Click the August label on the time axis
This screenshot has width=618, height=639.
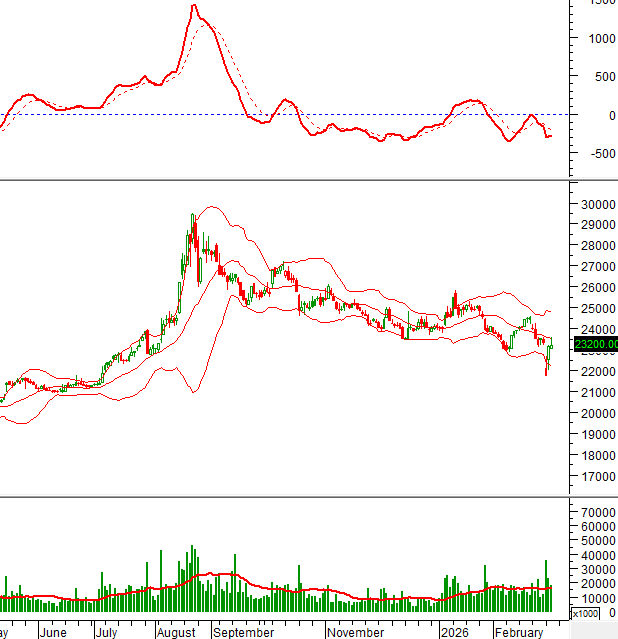tap(177, 632)
